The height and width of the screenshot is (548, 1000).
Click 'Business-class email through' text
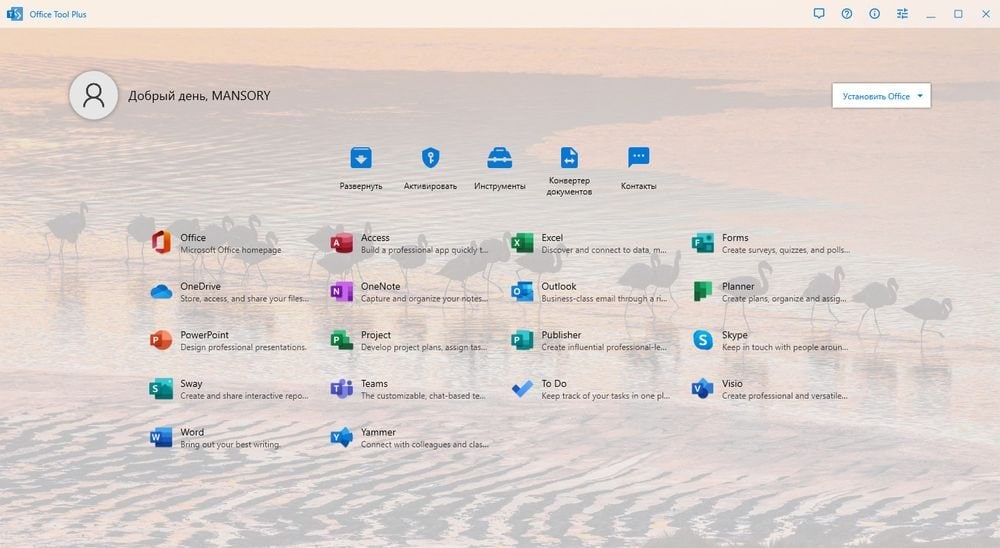pos(604,299)
